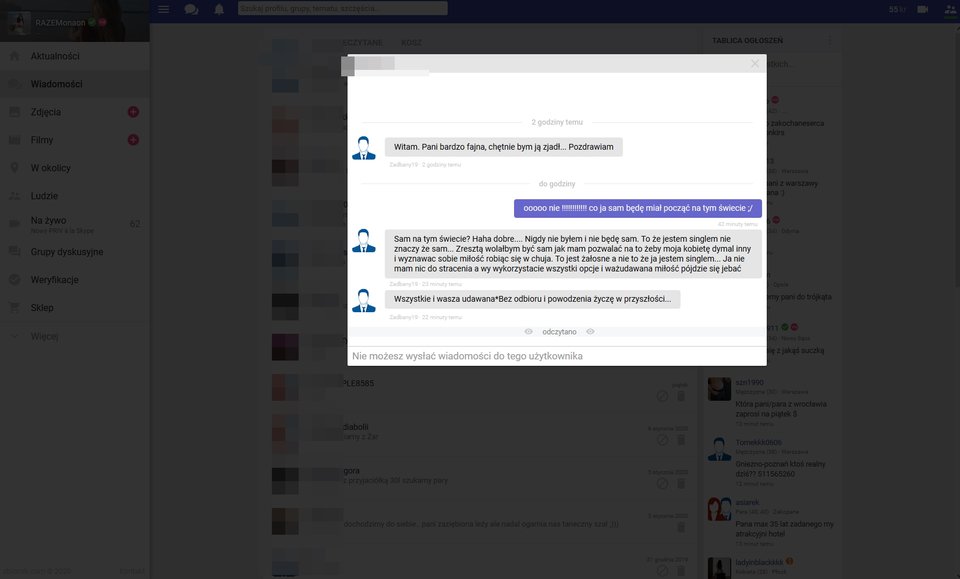Click red plus icon next to Zdjęcia
This screenshot has width=960, height=579.
(x=133, y=112)
